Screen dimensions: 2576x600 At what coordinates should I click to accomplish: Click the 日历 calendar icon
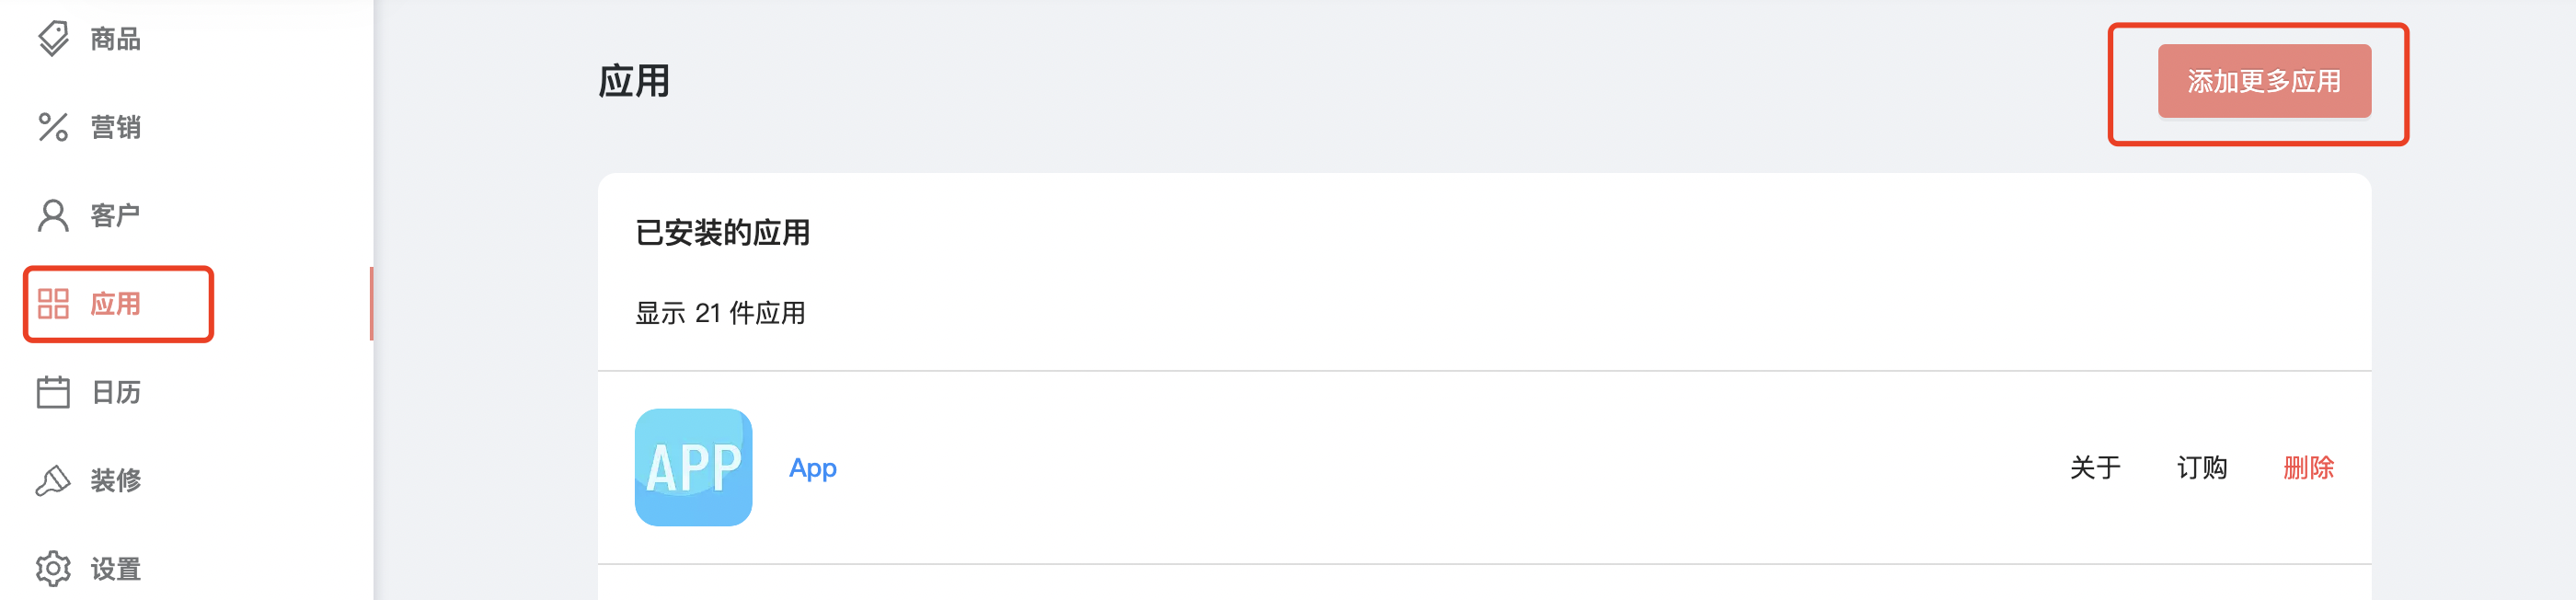point(53,391)
